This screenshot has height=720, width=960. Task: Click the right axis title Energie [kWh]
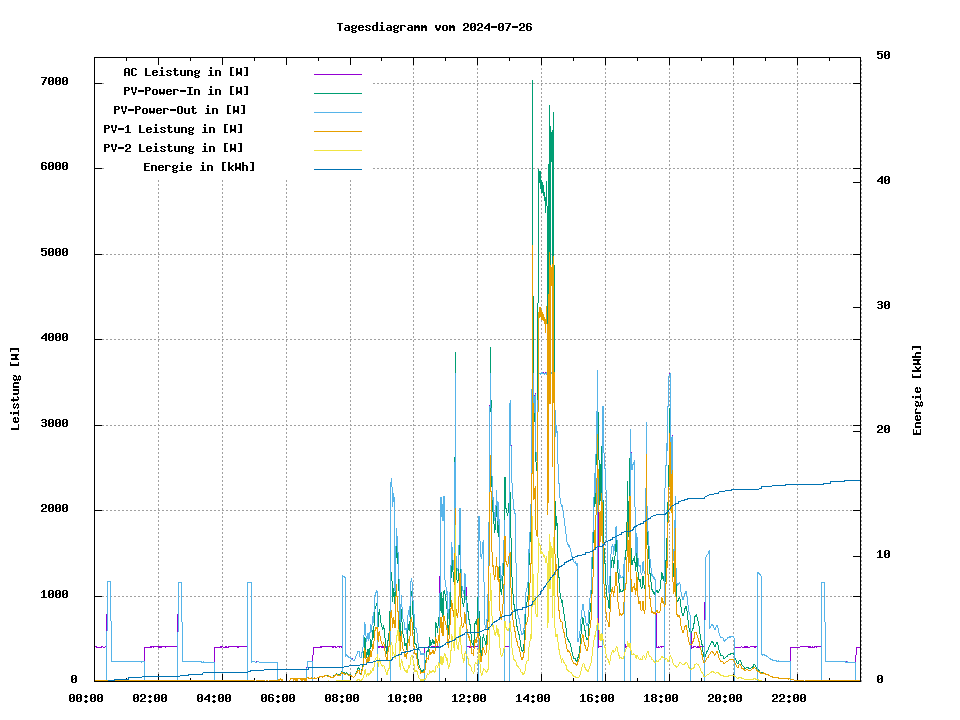pos(917,390)
